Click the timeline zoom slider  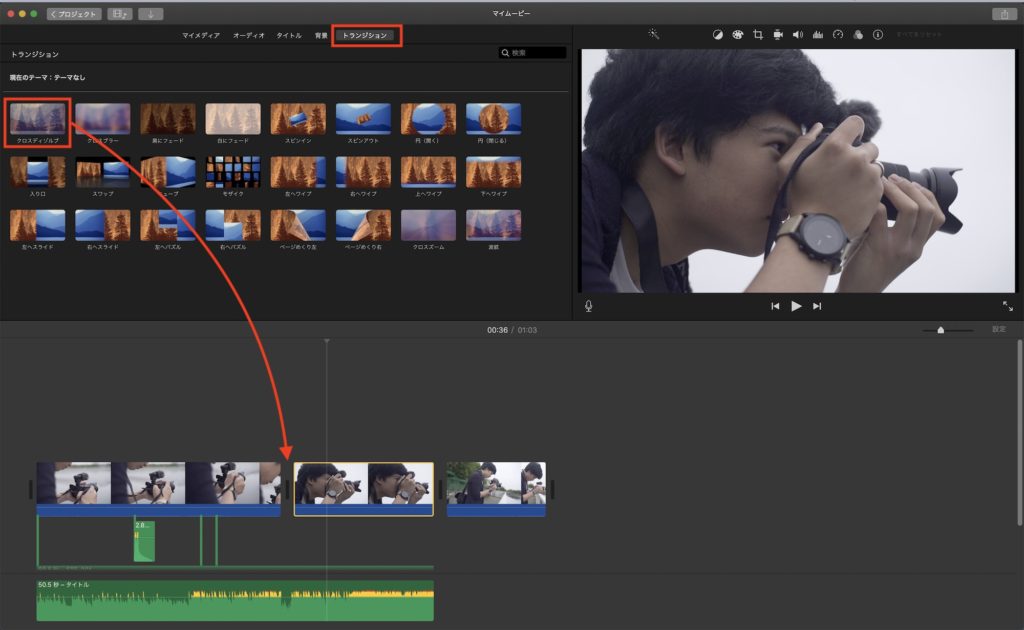coord(941,329)
